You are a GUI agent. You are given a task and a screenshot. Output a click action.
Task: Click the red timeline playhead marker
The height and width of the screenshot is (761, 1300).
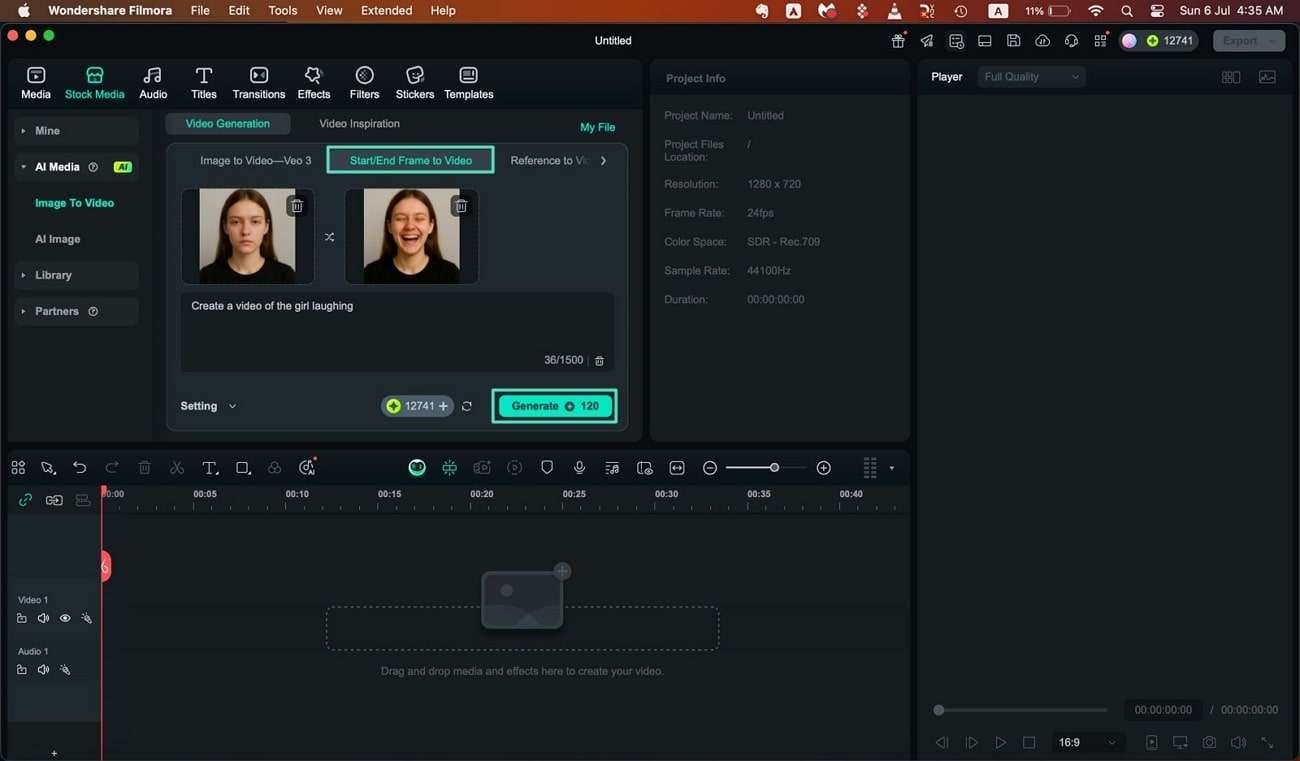(x=104, y=566)
